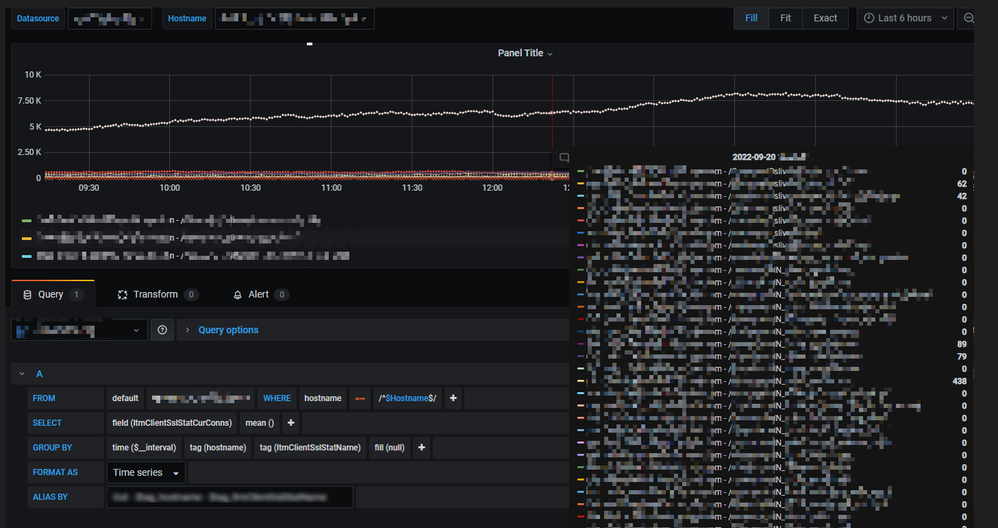This screenshot has width=998, height=528.
Task: Click the ALIAS BY input field
Action: point(230,497)
